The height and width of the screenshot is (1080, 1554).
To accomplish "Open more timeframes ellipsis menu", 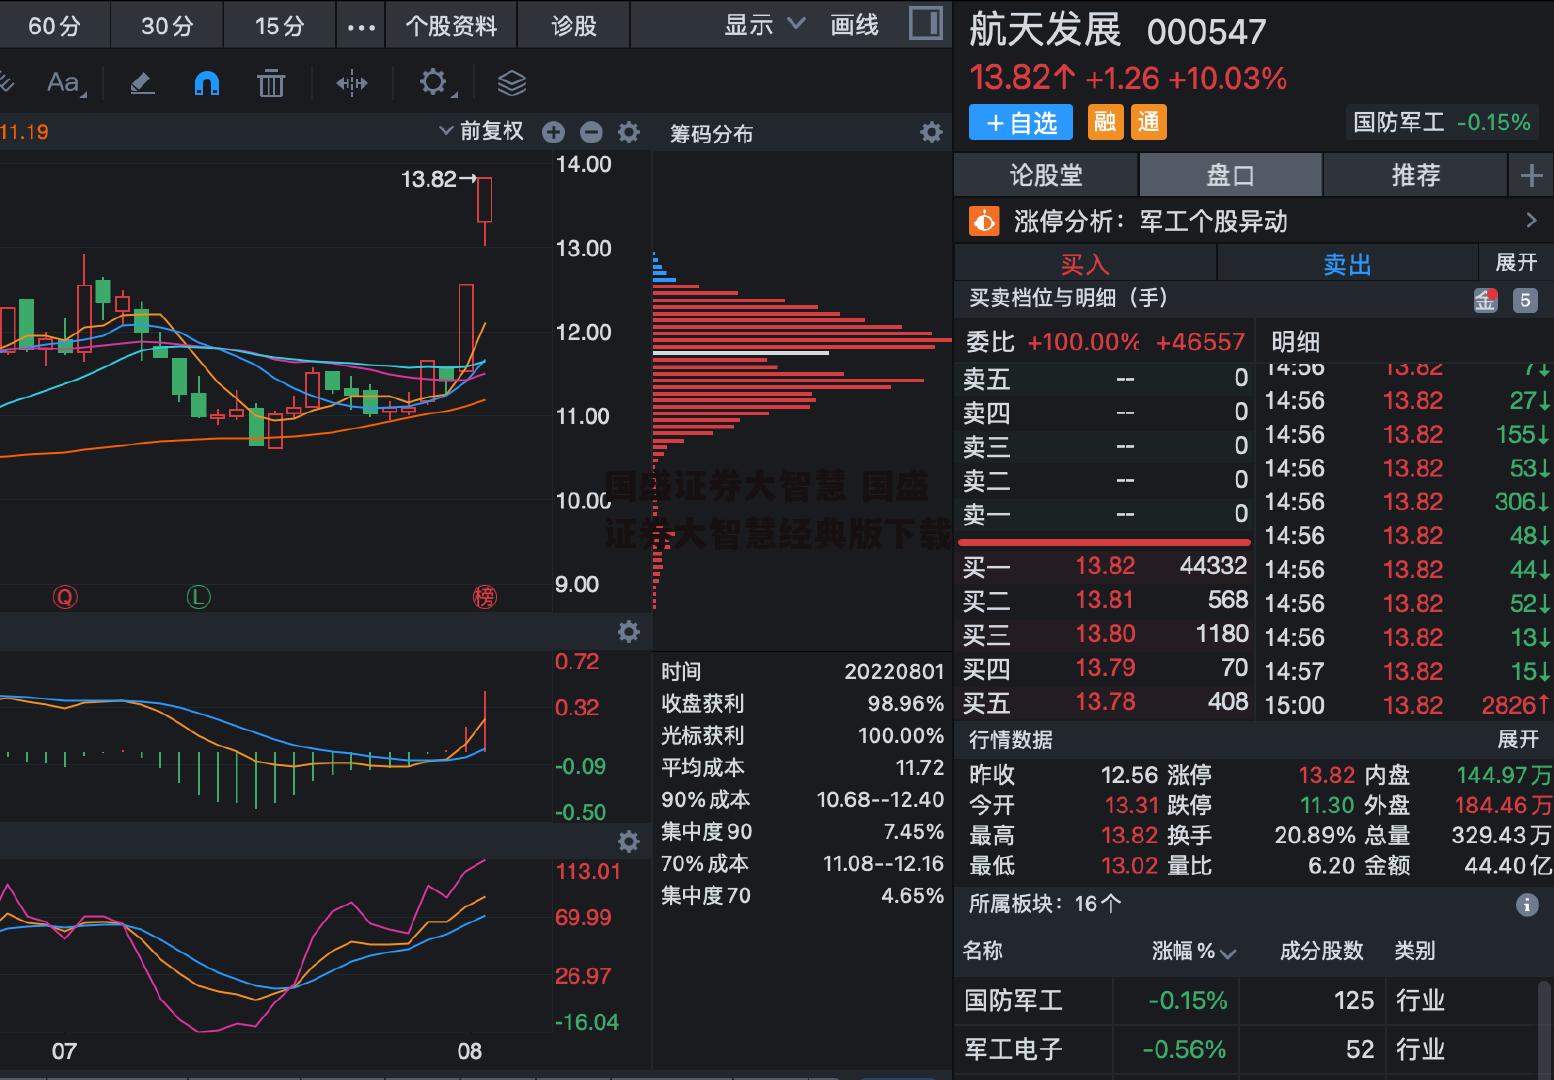I will coord(361,26).
